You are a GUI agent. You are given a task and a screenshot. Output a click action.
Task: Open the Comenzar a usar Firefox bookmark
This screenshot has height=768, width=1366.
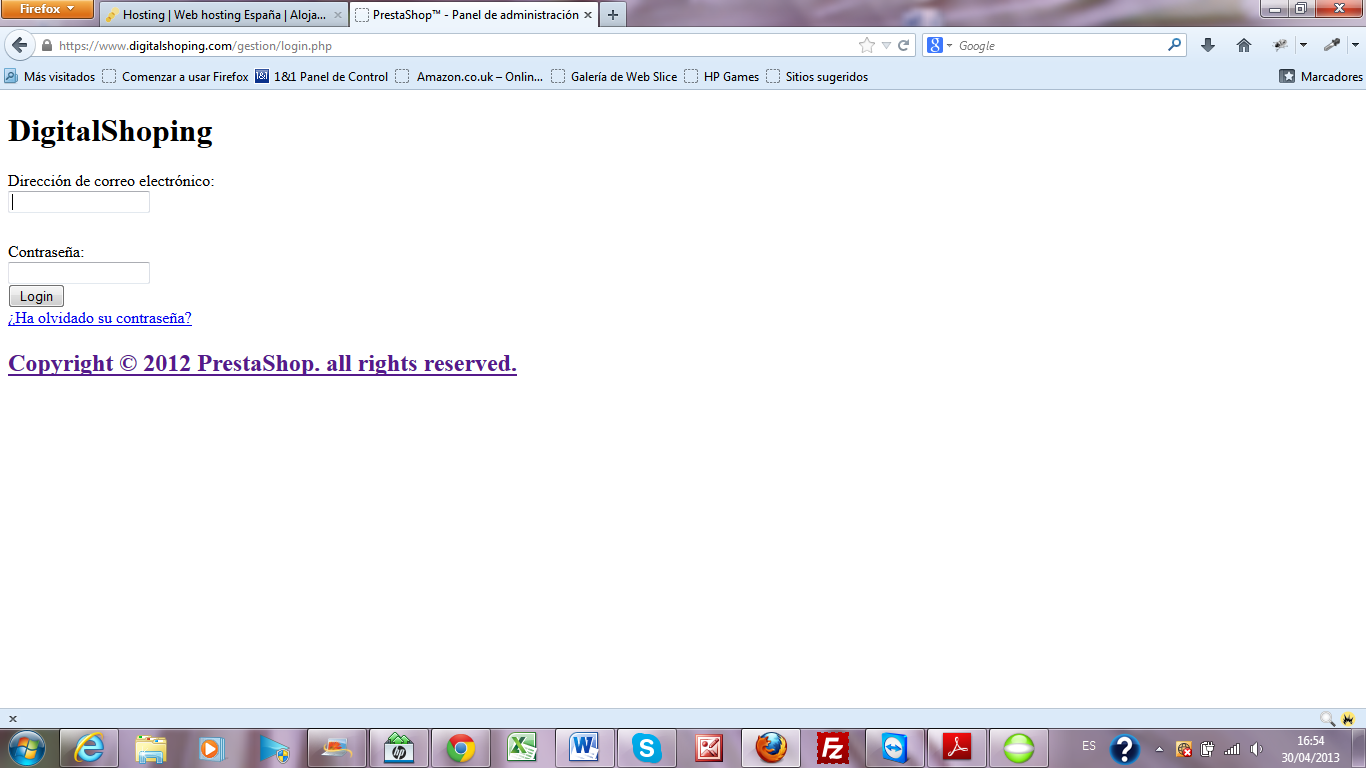176,77
